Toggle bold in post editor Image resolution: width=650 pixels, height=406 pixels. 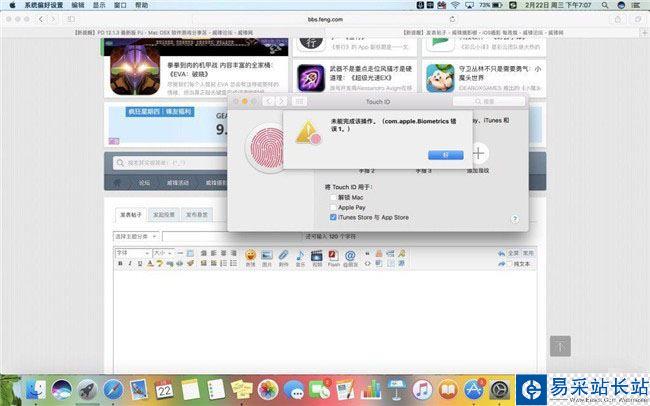tap(120, 263)
